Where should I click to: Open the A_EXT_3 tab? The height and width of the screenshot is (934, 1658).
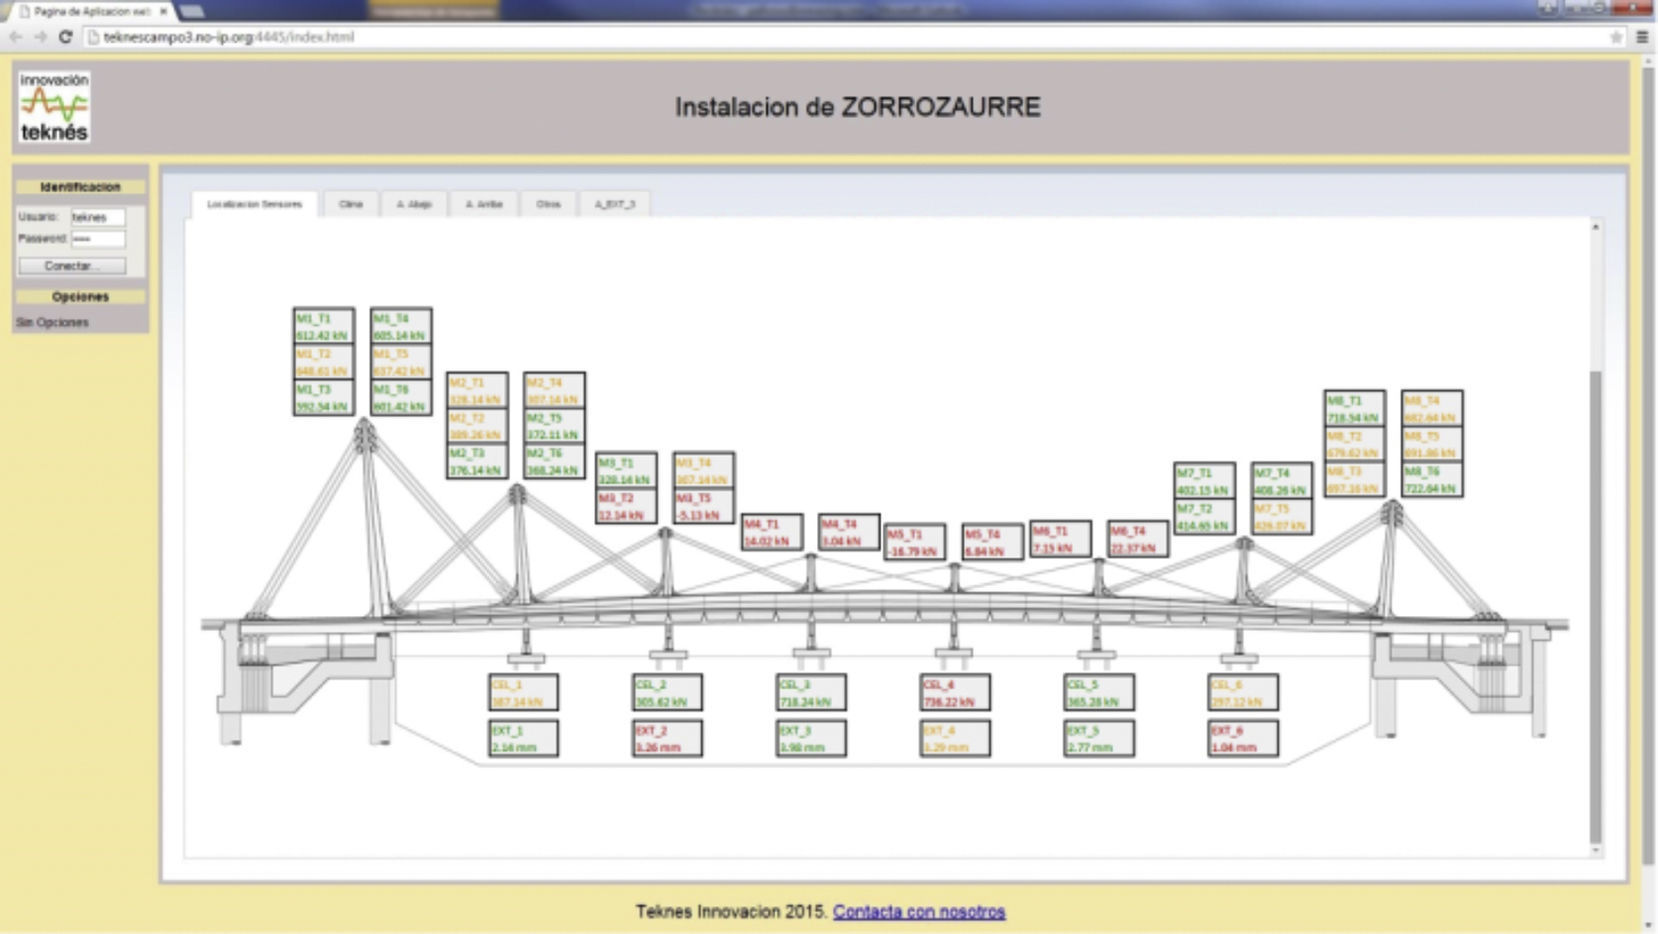coord(615,204)
